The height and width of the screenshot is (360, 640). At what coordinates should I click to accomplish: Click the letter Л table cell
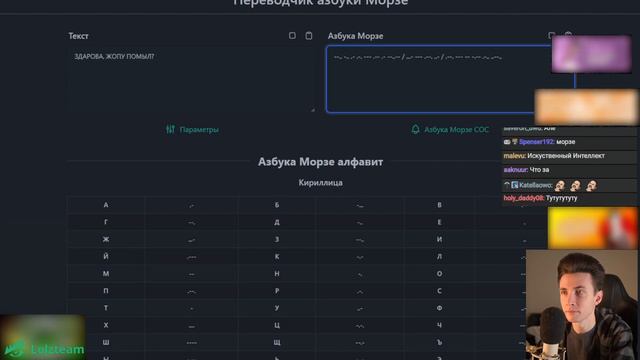click(x=439, y=256)
